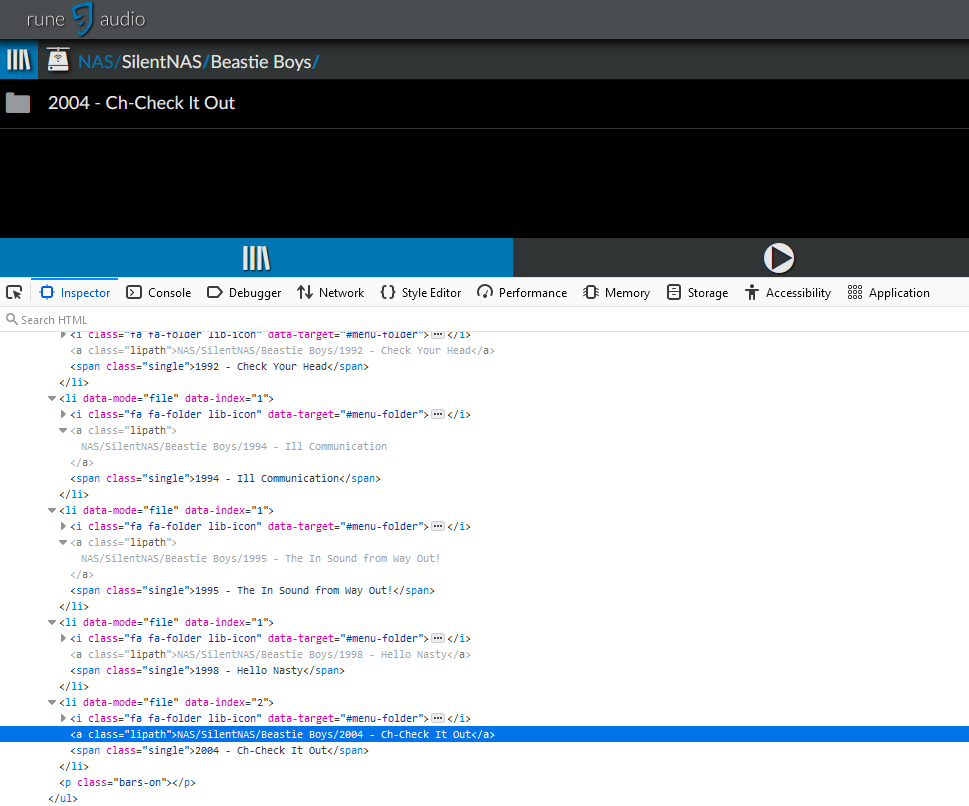Switch to the Library bottom tab
This screenshot has height=806, width=969.
[x=256, y=258]
